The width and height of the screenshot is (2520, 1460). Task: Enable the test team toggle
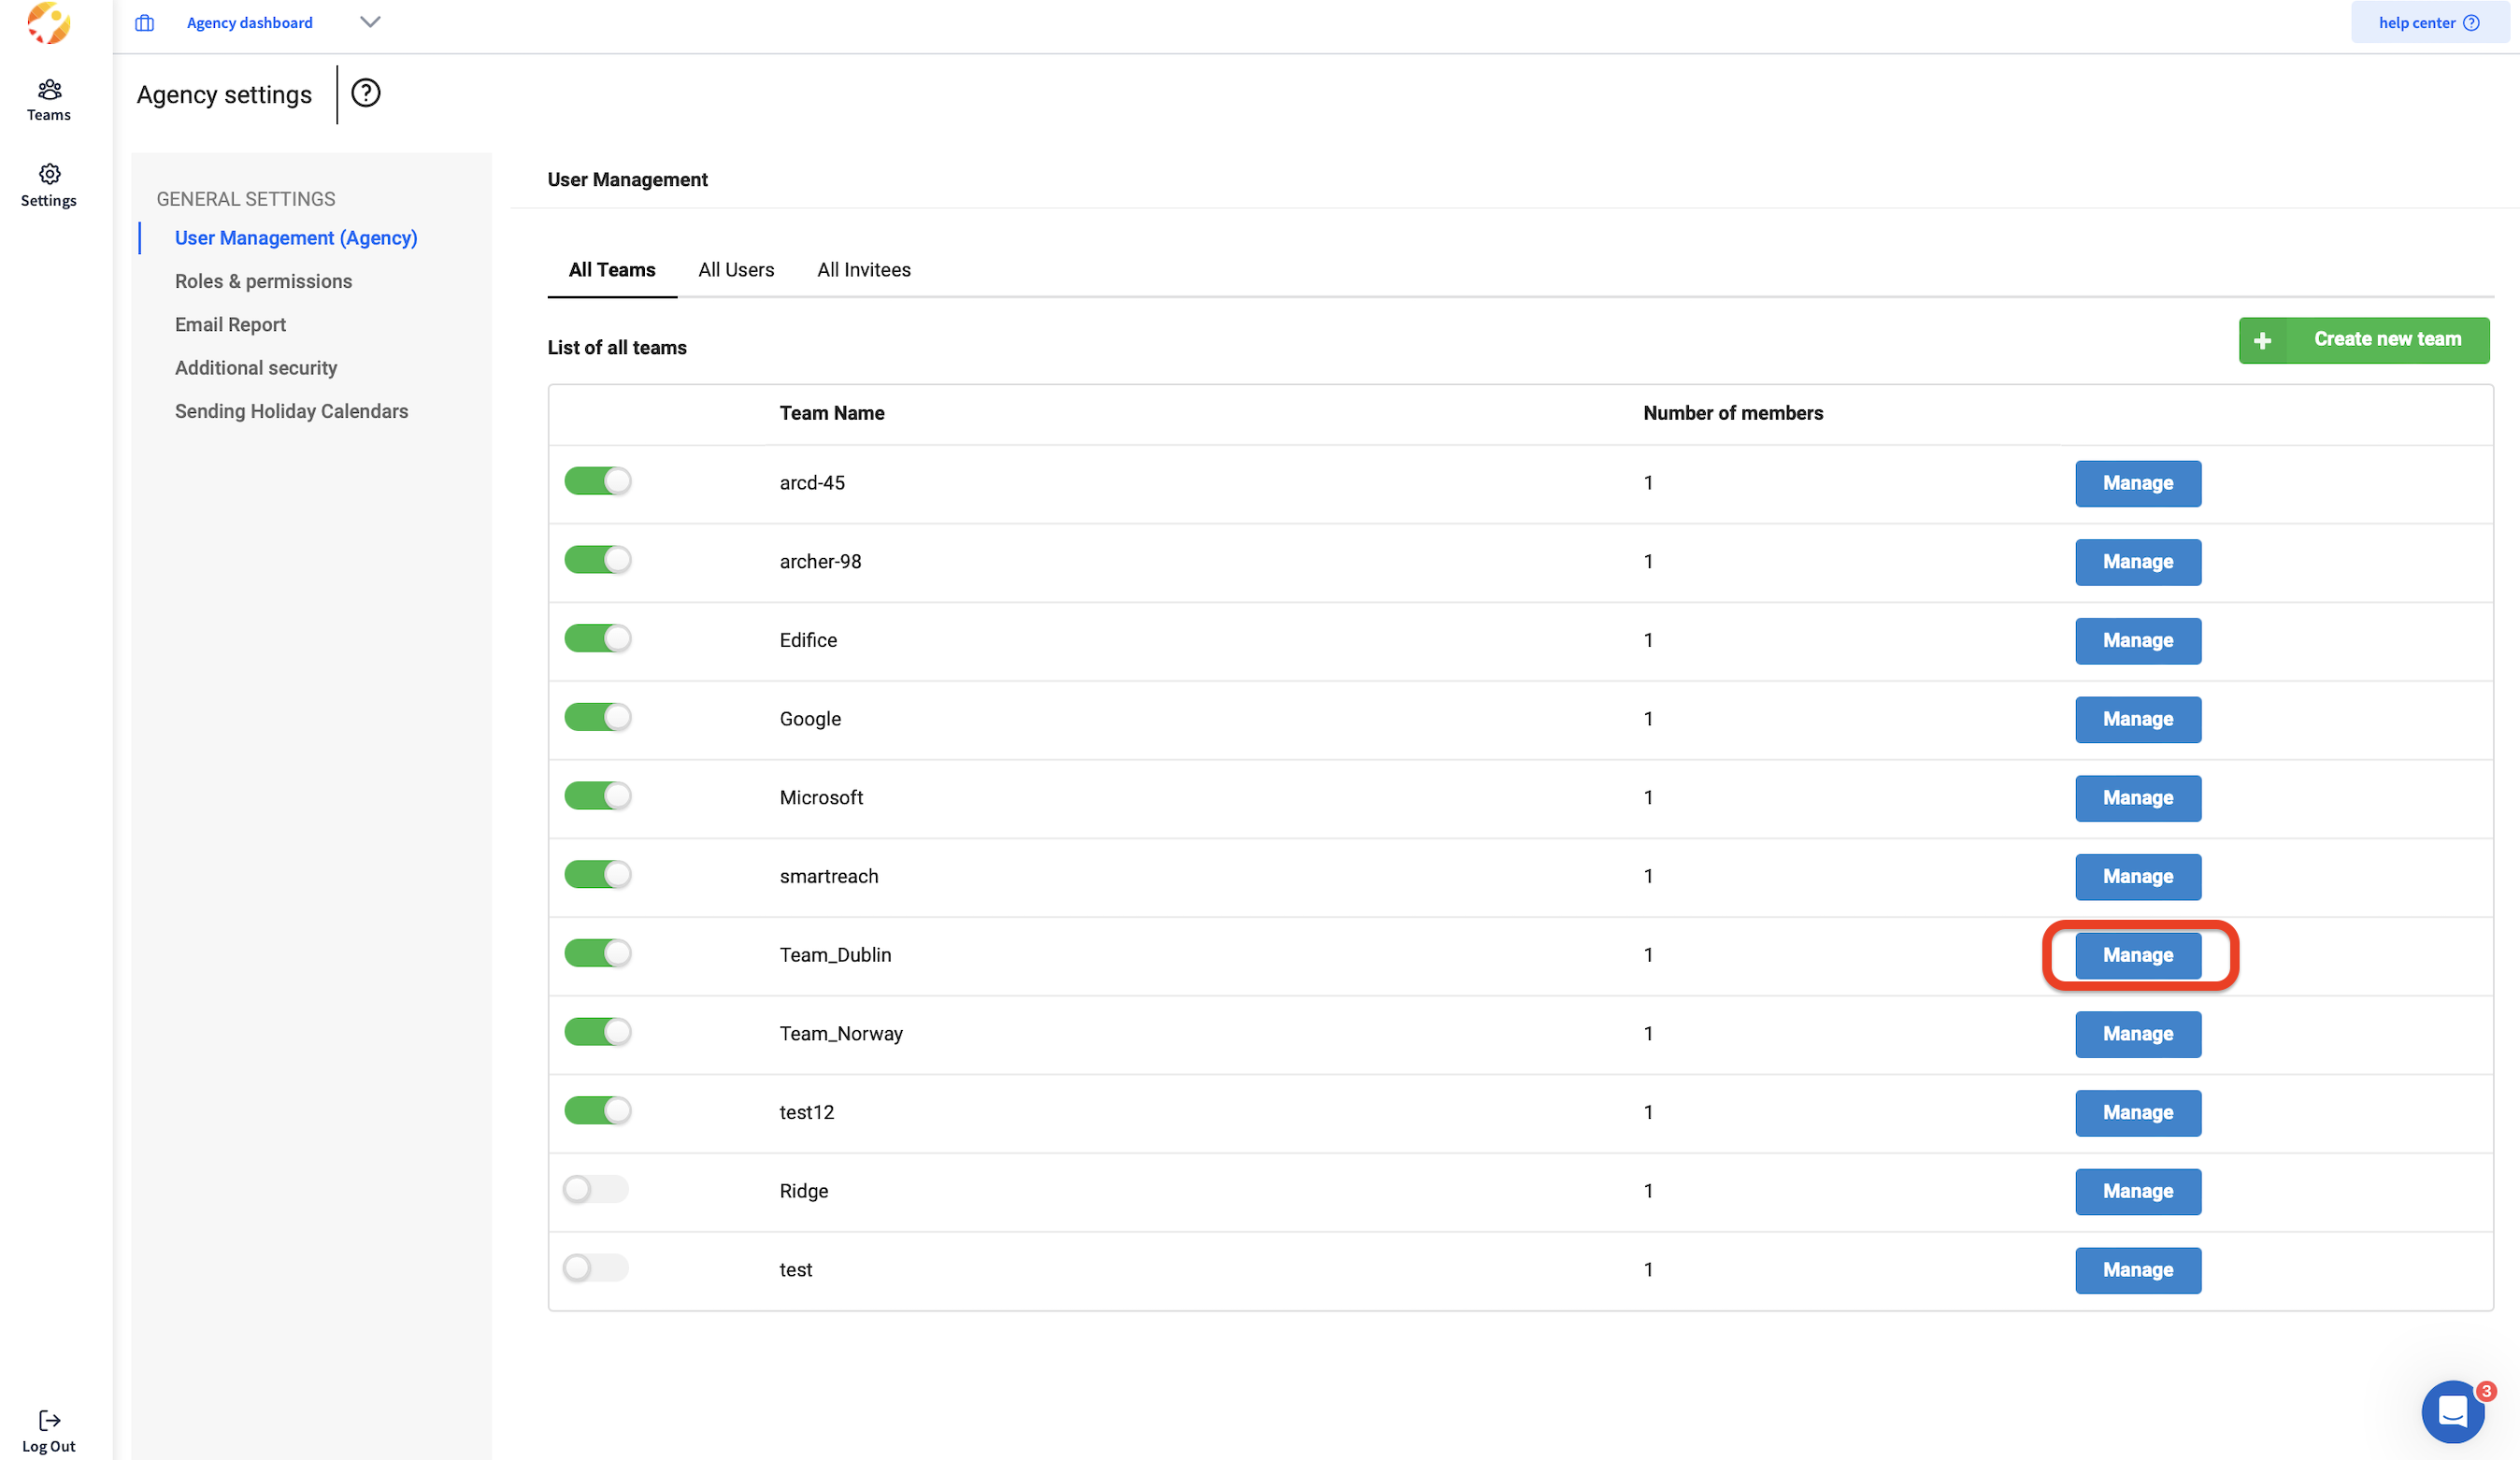point(595,1268)
